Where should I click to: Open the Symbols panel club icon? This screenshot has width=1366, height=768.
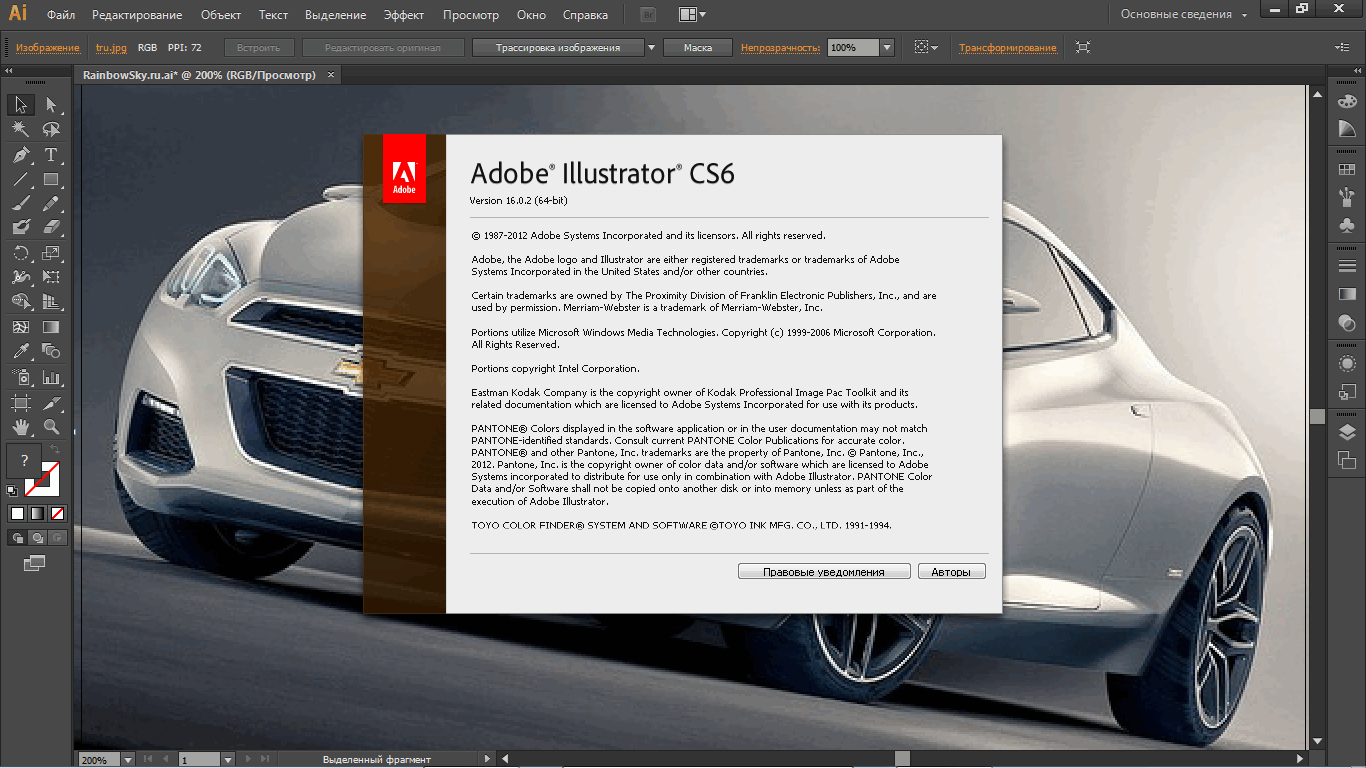1346,226
